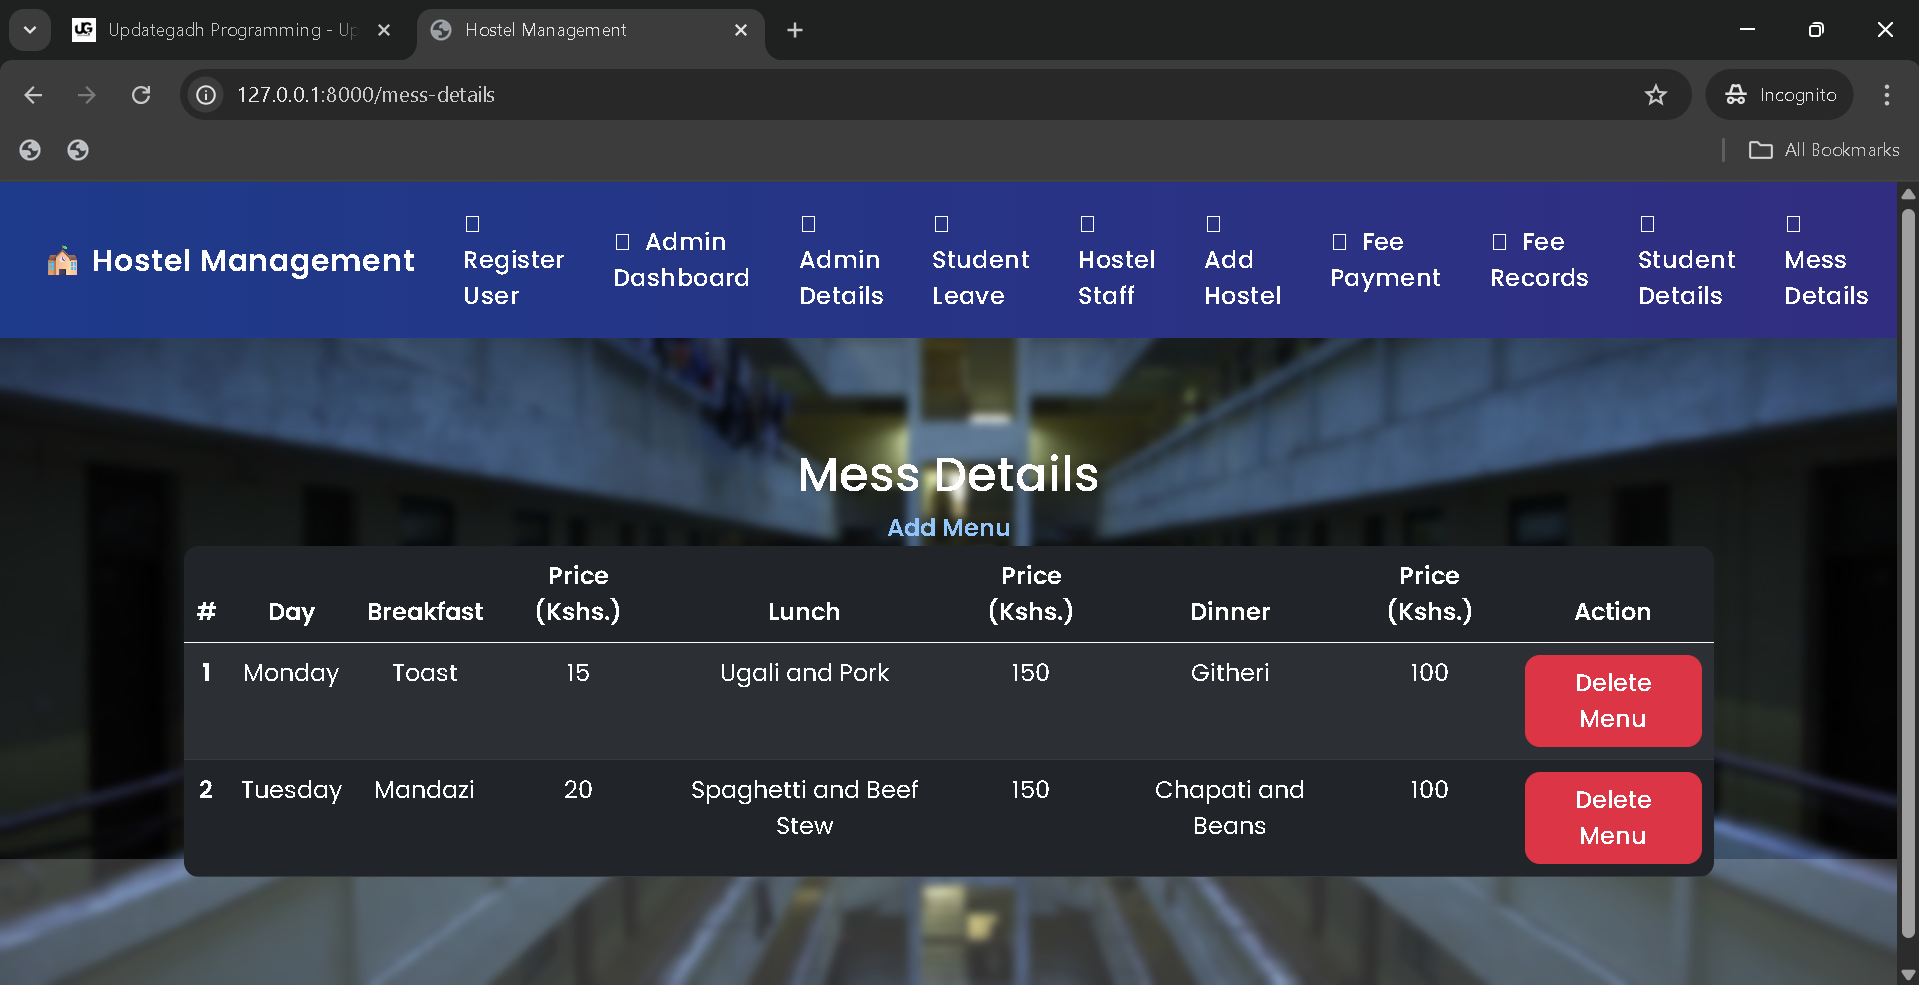View site information icon in address bar
The width and height of the screenshot is (1919, 985).
click(x=206, y=95)
